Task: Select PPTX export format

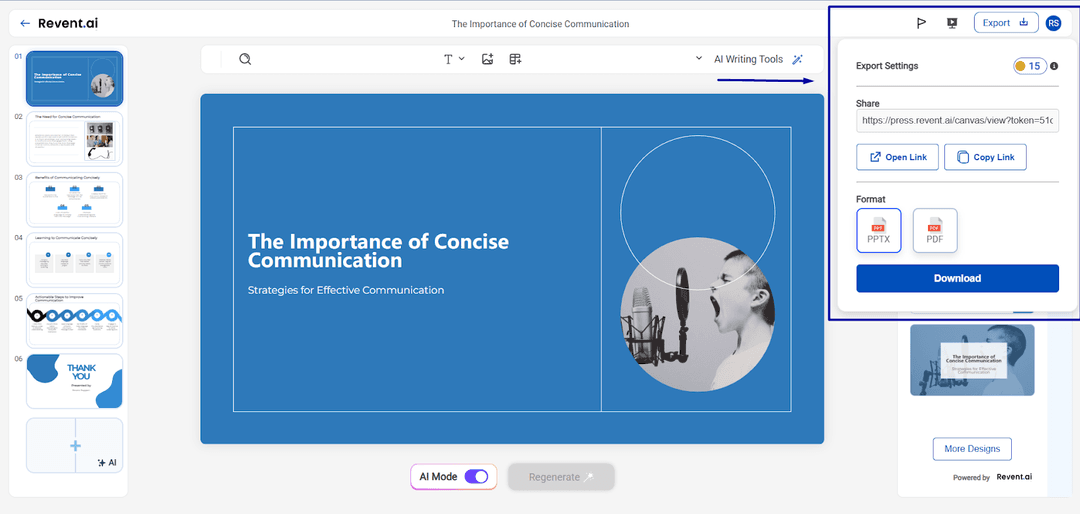Action: [x=879, y=230]
